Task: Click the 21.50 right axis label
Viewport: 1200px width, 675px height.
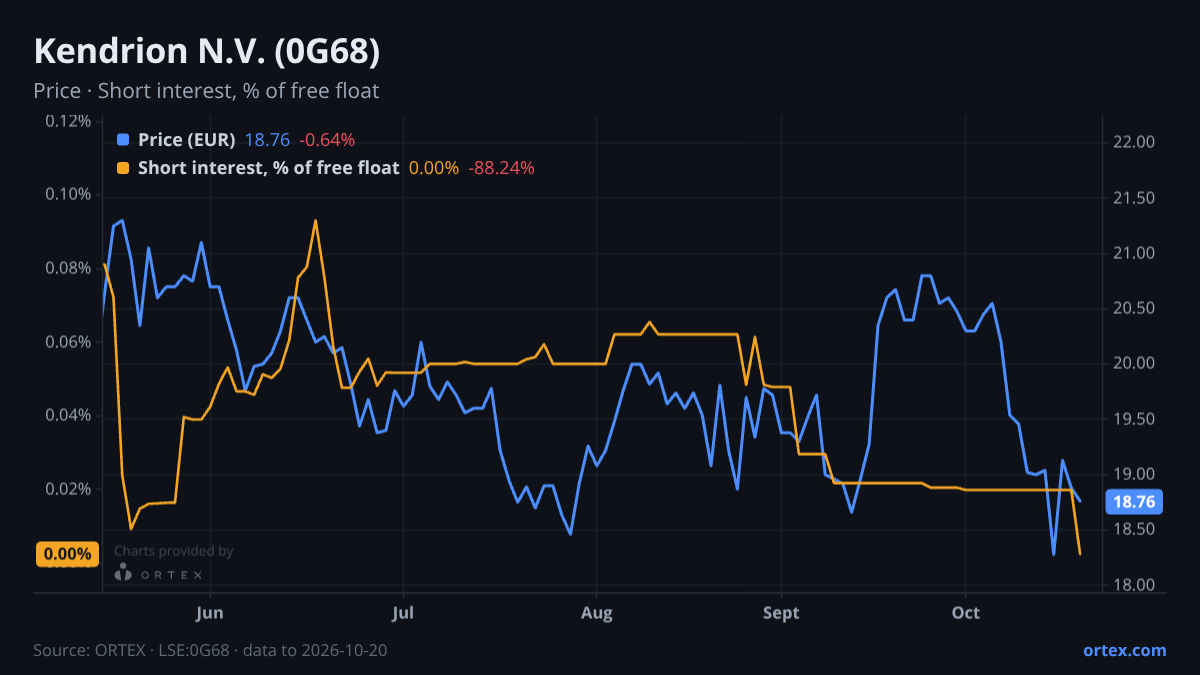Action: (x=1134, y=198)
